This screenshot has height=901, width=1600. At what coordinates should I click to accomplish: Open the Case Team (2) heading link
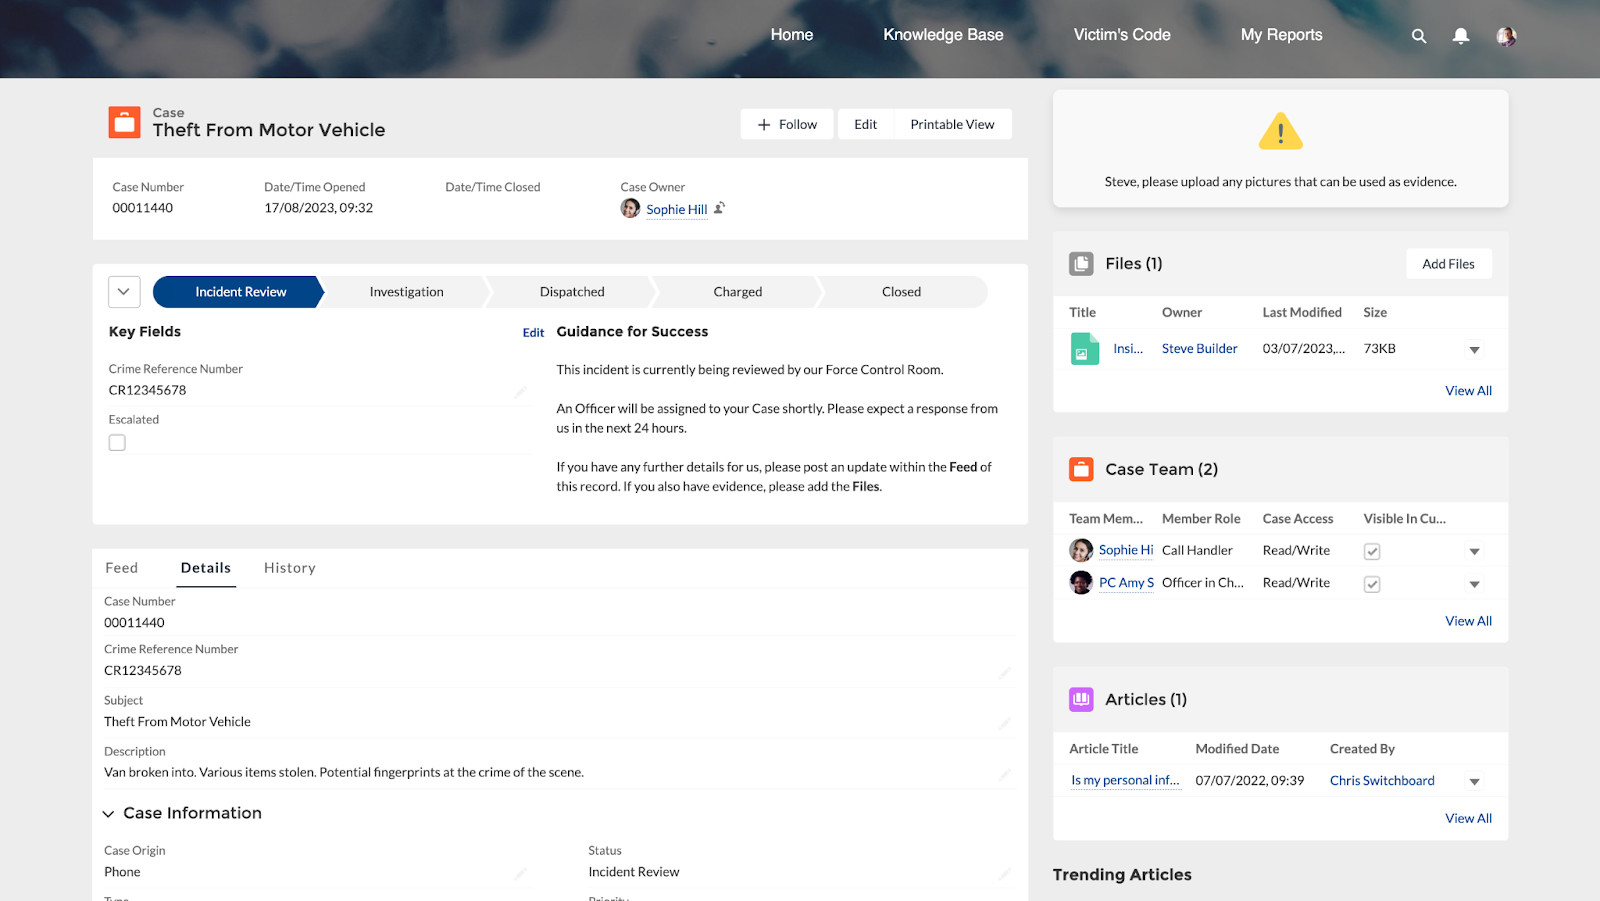coord(1161,469)
